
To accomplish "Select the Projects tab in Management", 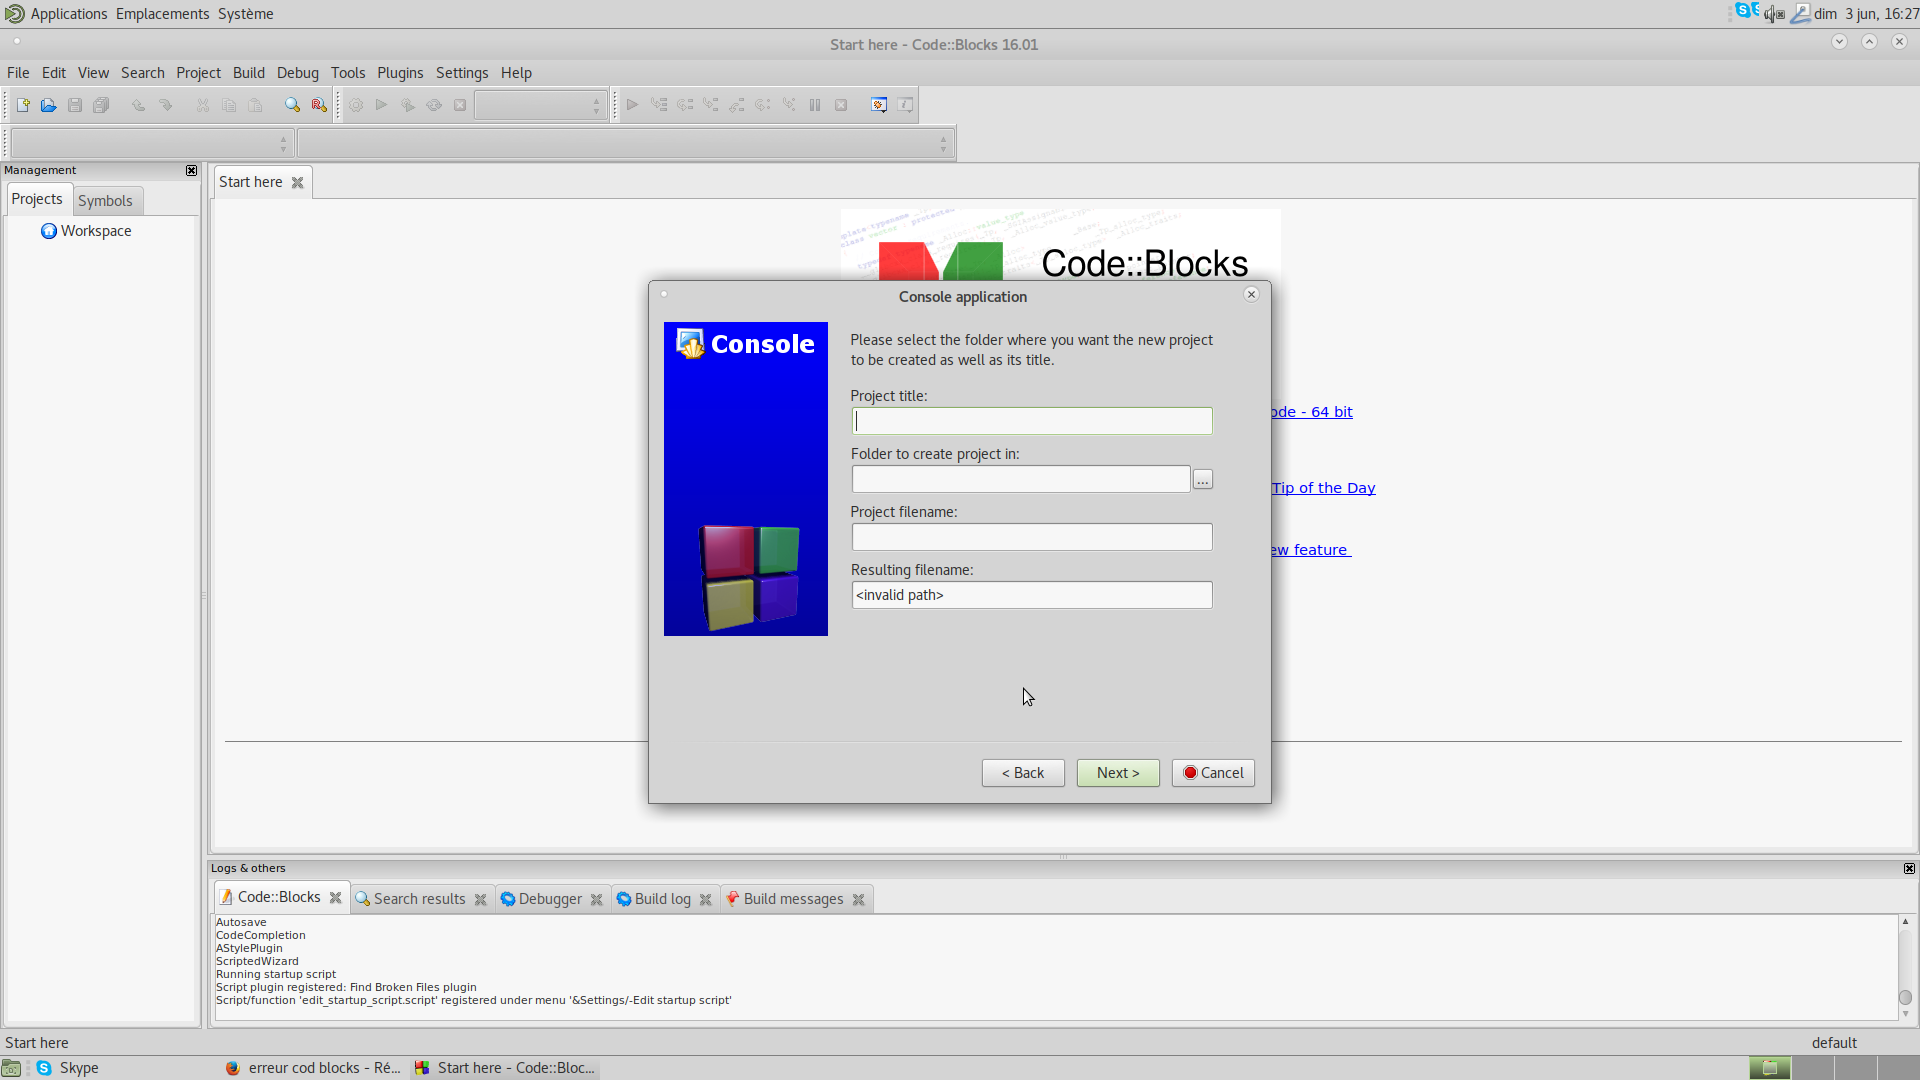I will 37,199.
